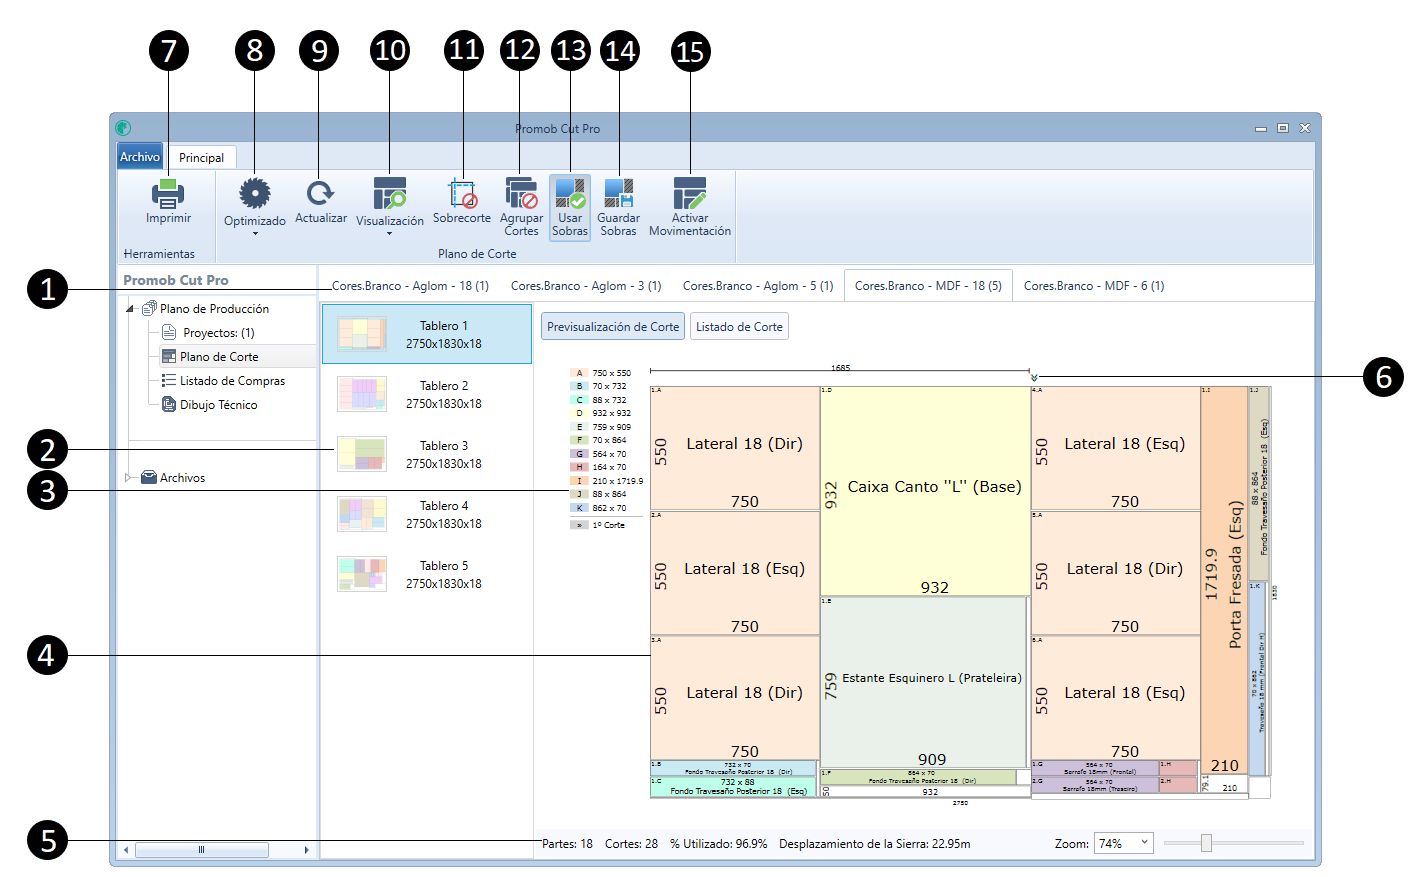Switch to the Principal ribbon tab
This screenshot has width=1409, height=877.
pyautogui.click(x=201, y=157)
